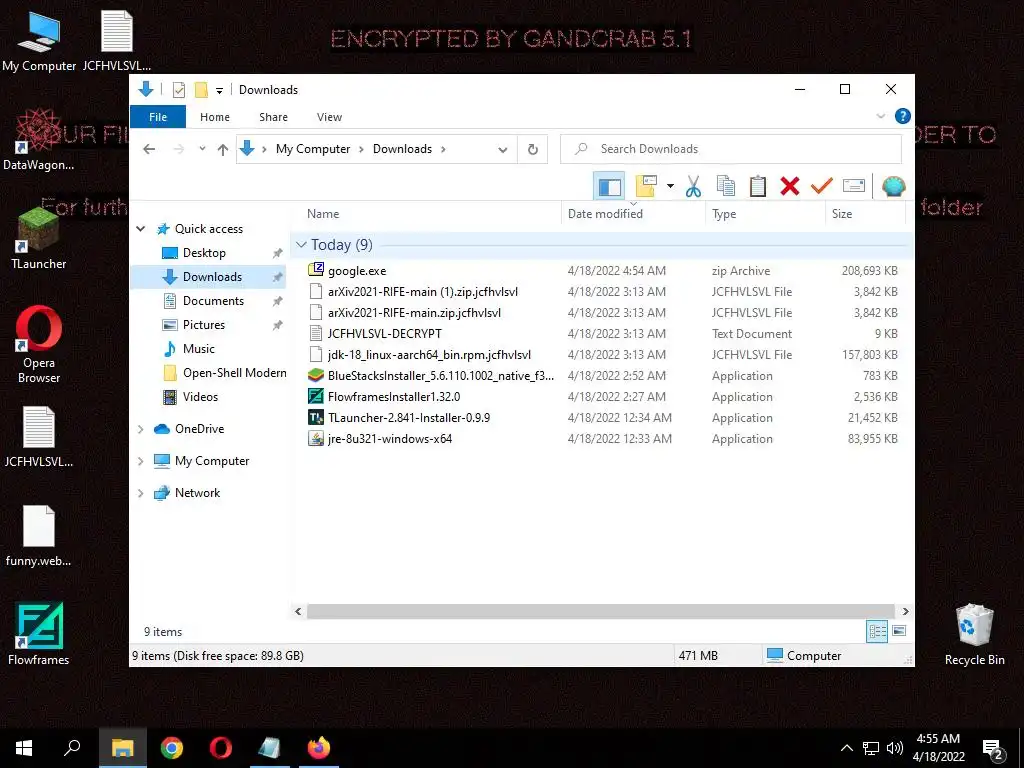This screenshot has height=768, width=1024.
Task: Click the envelope Email icon in toolbar
Action: pyautogui.click(x=854, y=187)
